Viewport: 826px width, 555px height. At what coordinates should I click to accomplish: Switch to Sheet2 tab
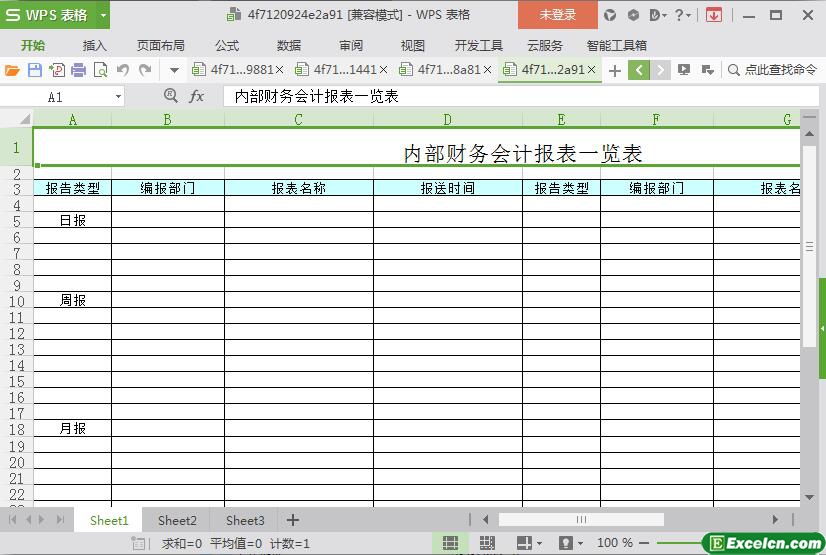point(177,520)
